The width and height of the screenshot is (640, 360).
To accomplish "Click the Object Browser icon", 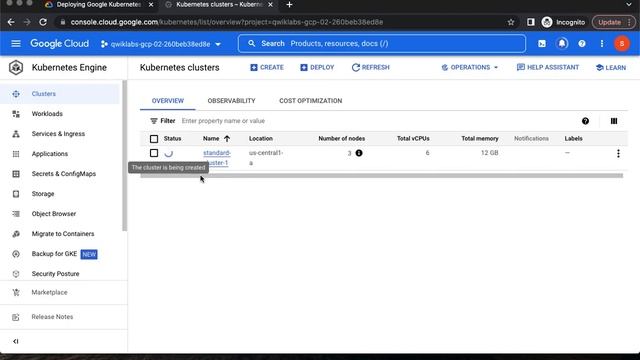I will click(x=16, y=214).
